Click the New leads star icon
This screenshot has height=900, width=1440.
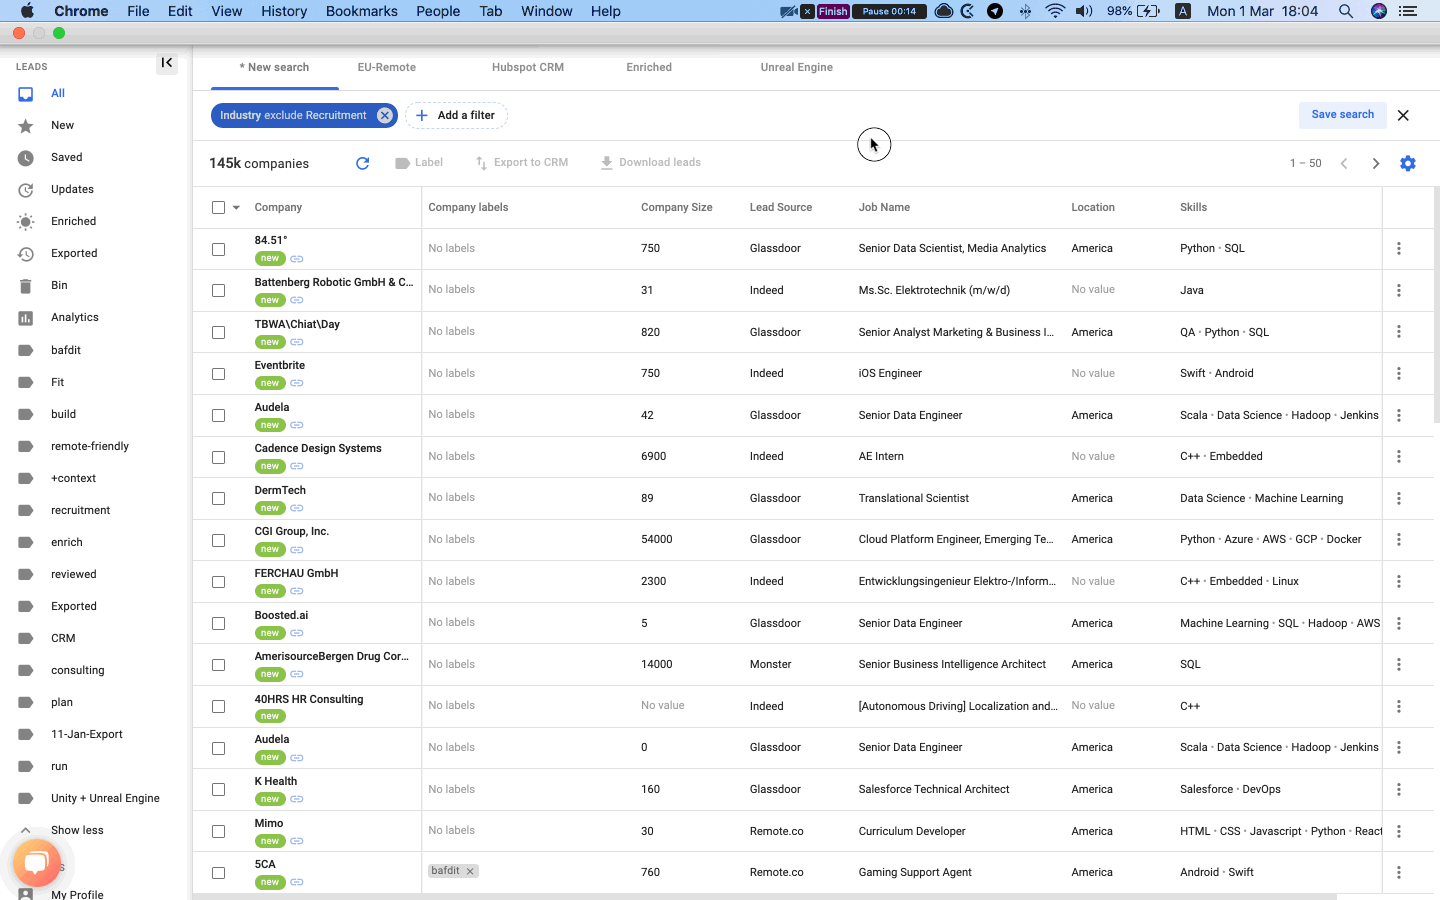(x=26, y=126)
